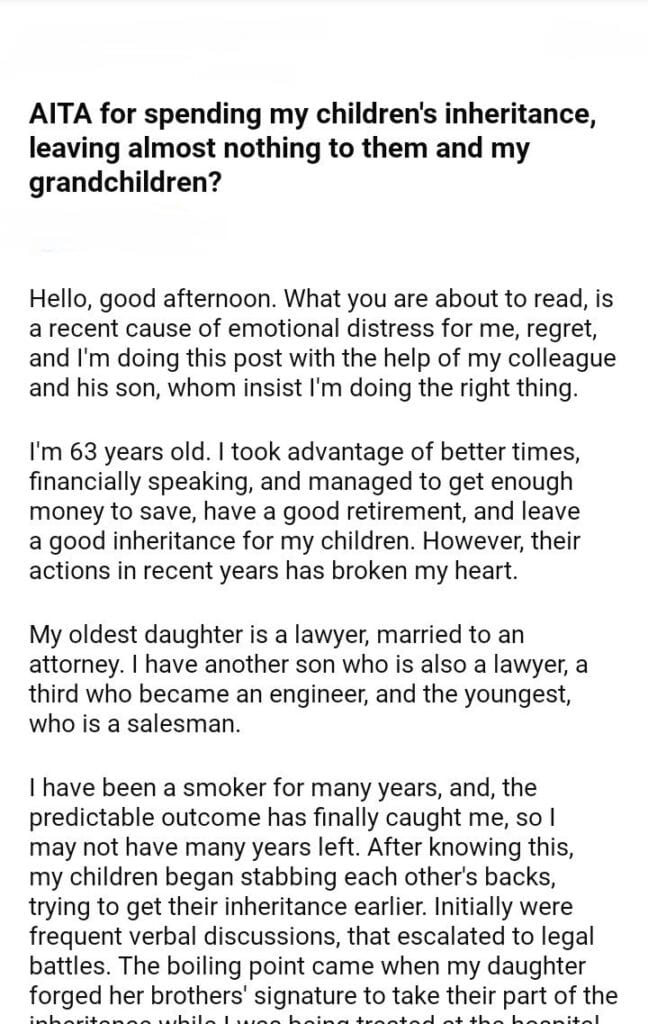The image size is (648, 1024).
Task: Click the line "who is a salesman."
Action: (x=135, y=726)
